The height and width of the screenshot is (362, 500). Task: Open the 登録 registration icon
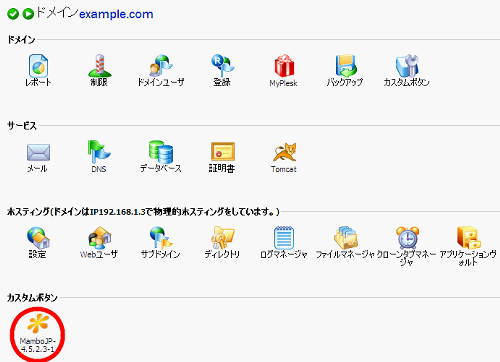(222, 66)
